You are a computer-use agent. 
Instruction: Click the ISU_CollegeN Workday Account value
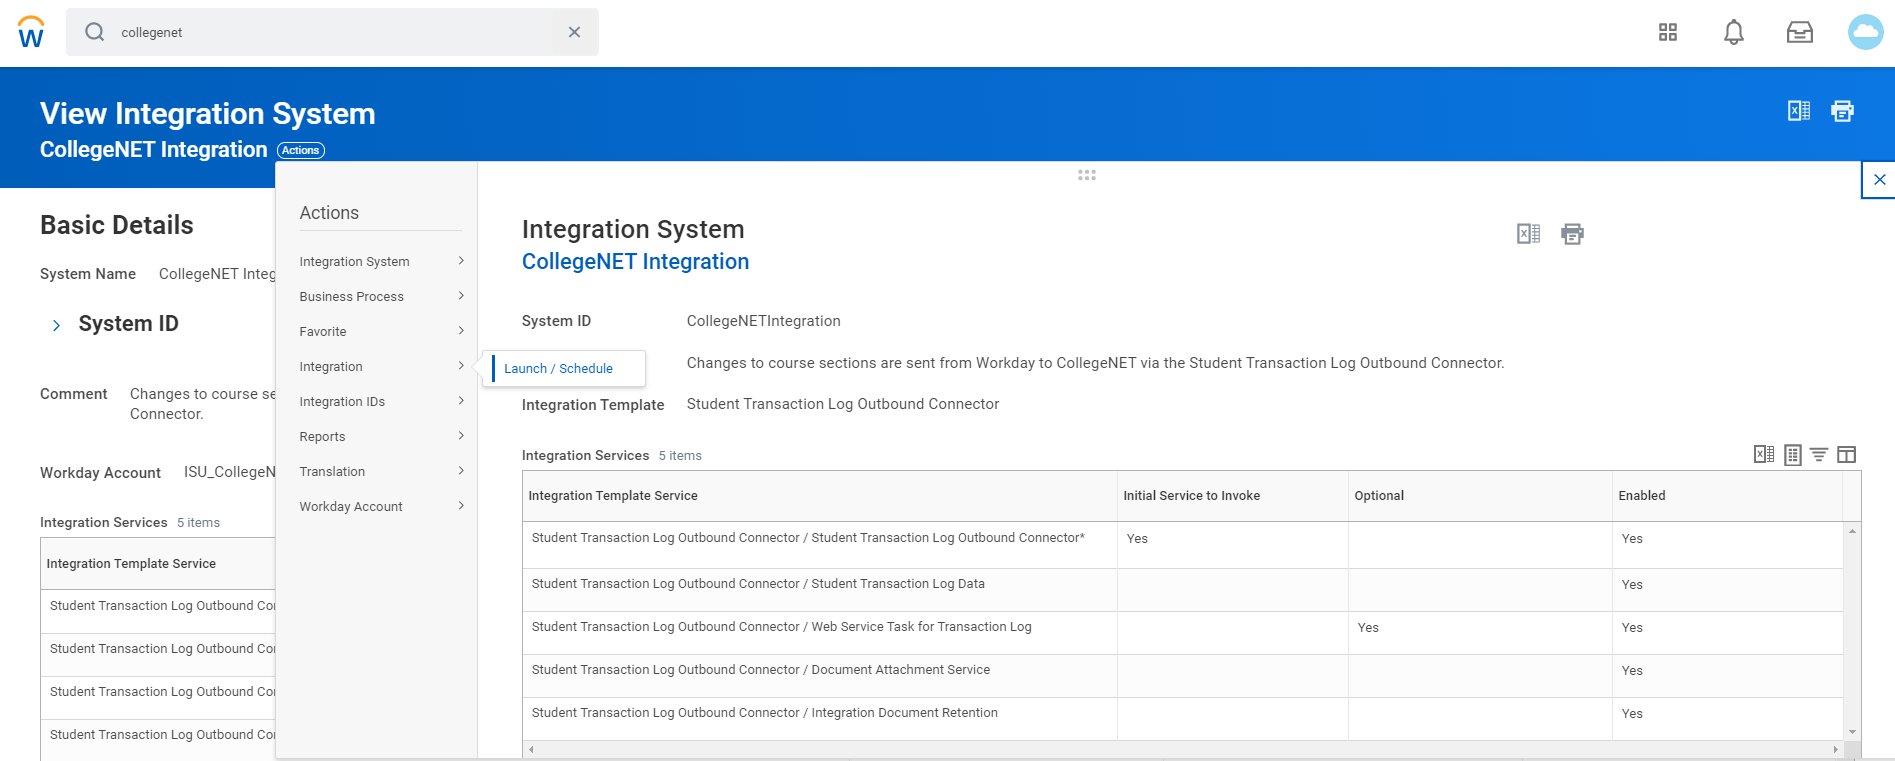229,472
